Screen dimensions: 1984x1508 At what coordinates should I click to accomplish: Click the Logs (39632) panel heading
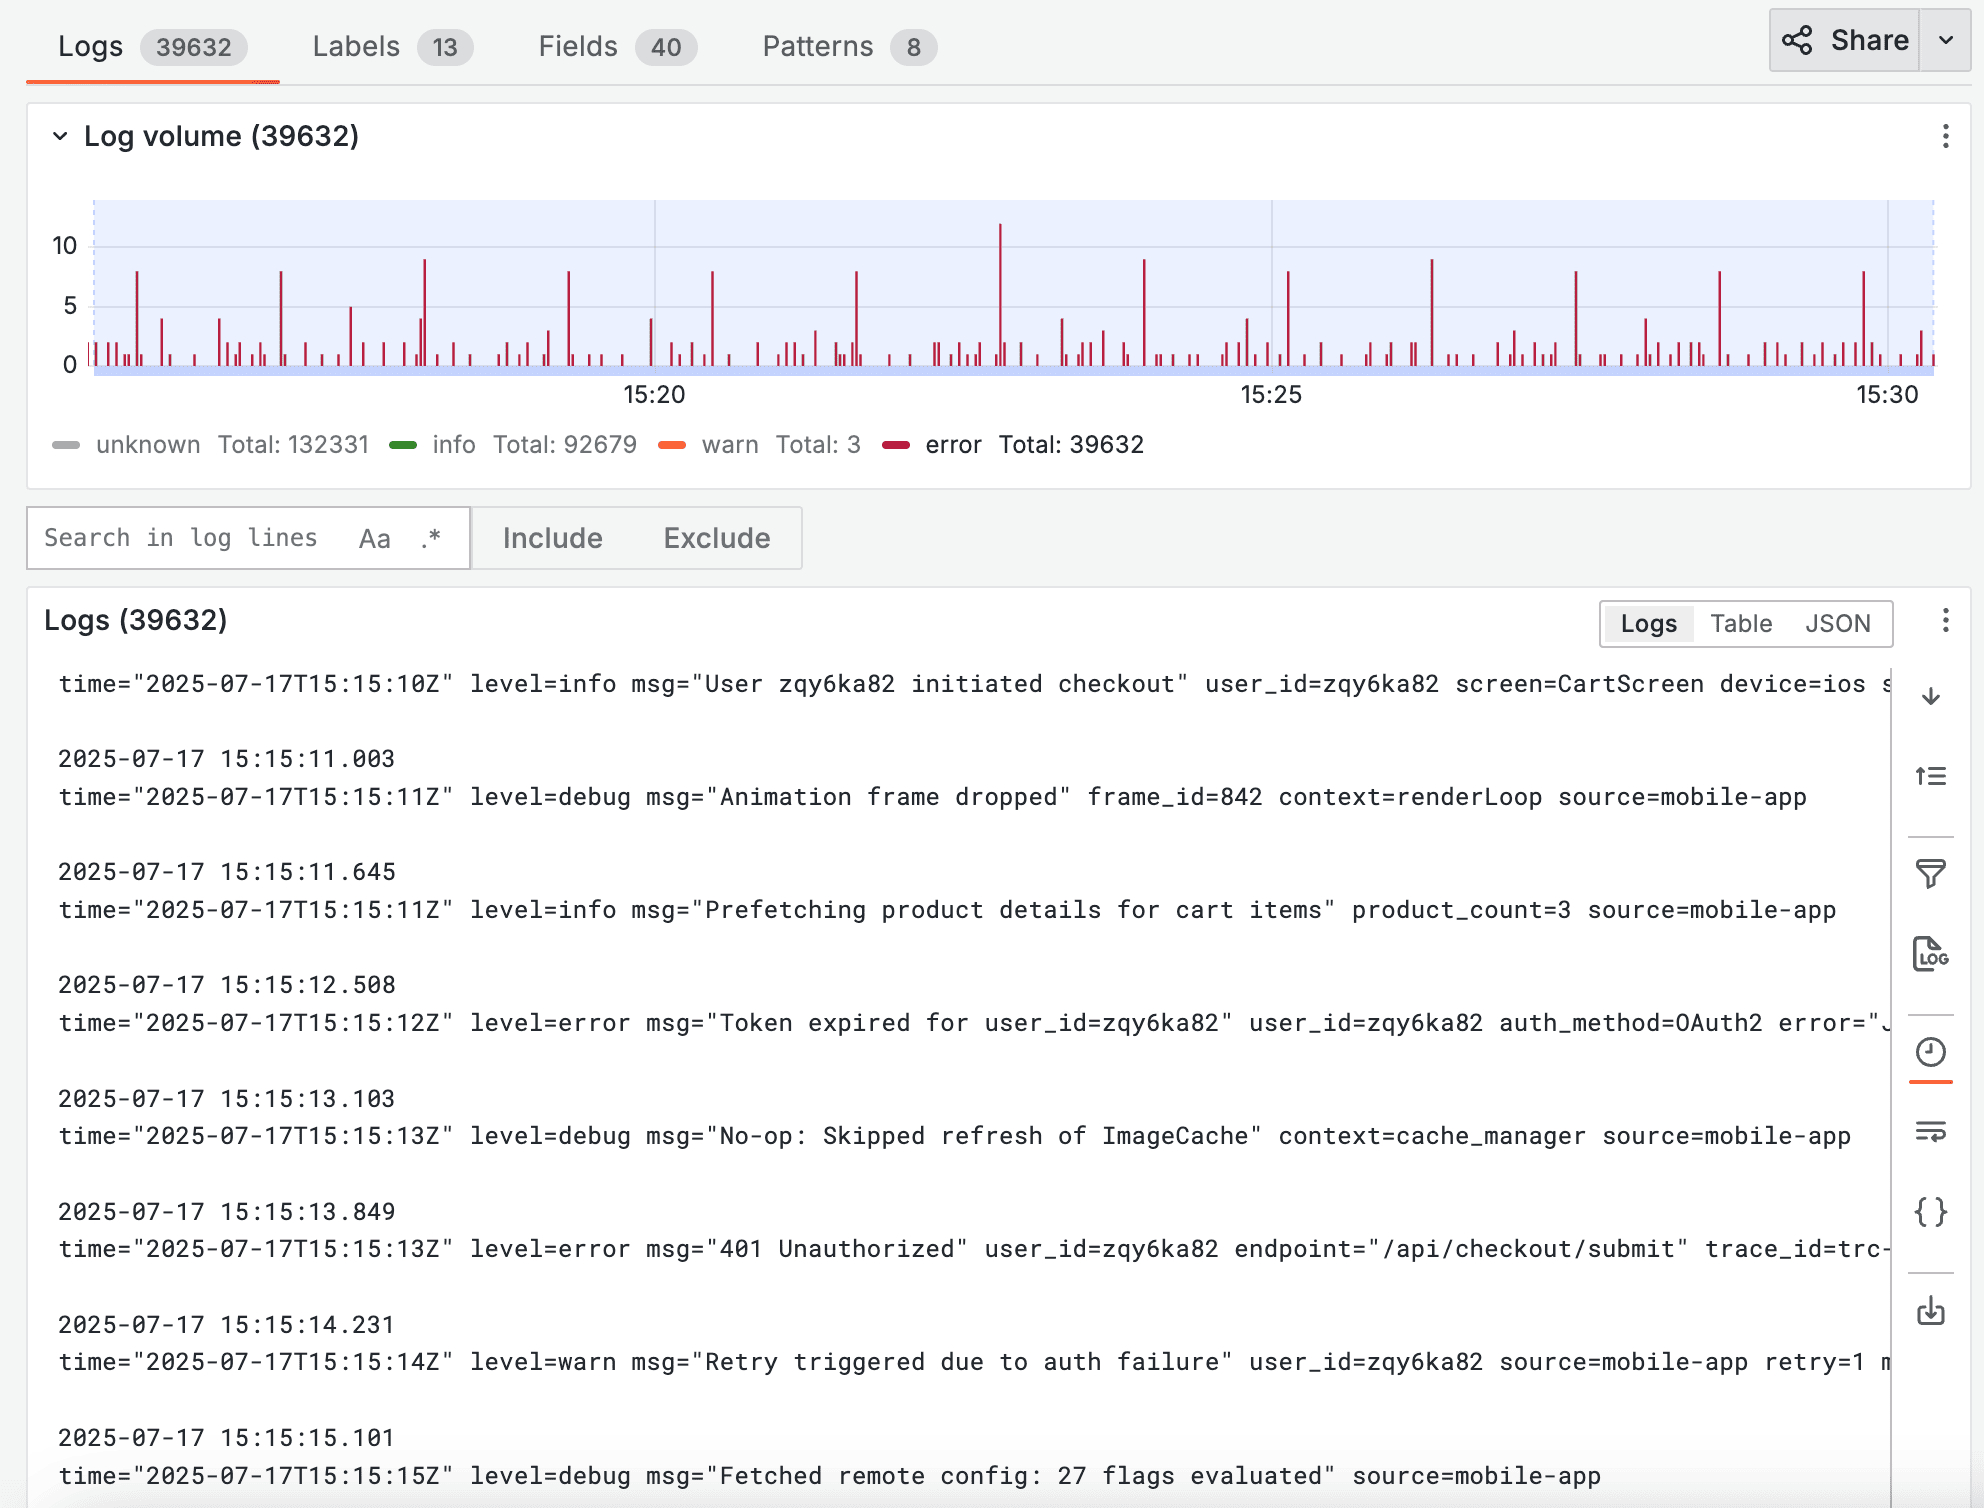click(136, 620)
